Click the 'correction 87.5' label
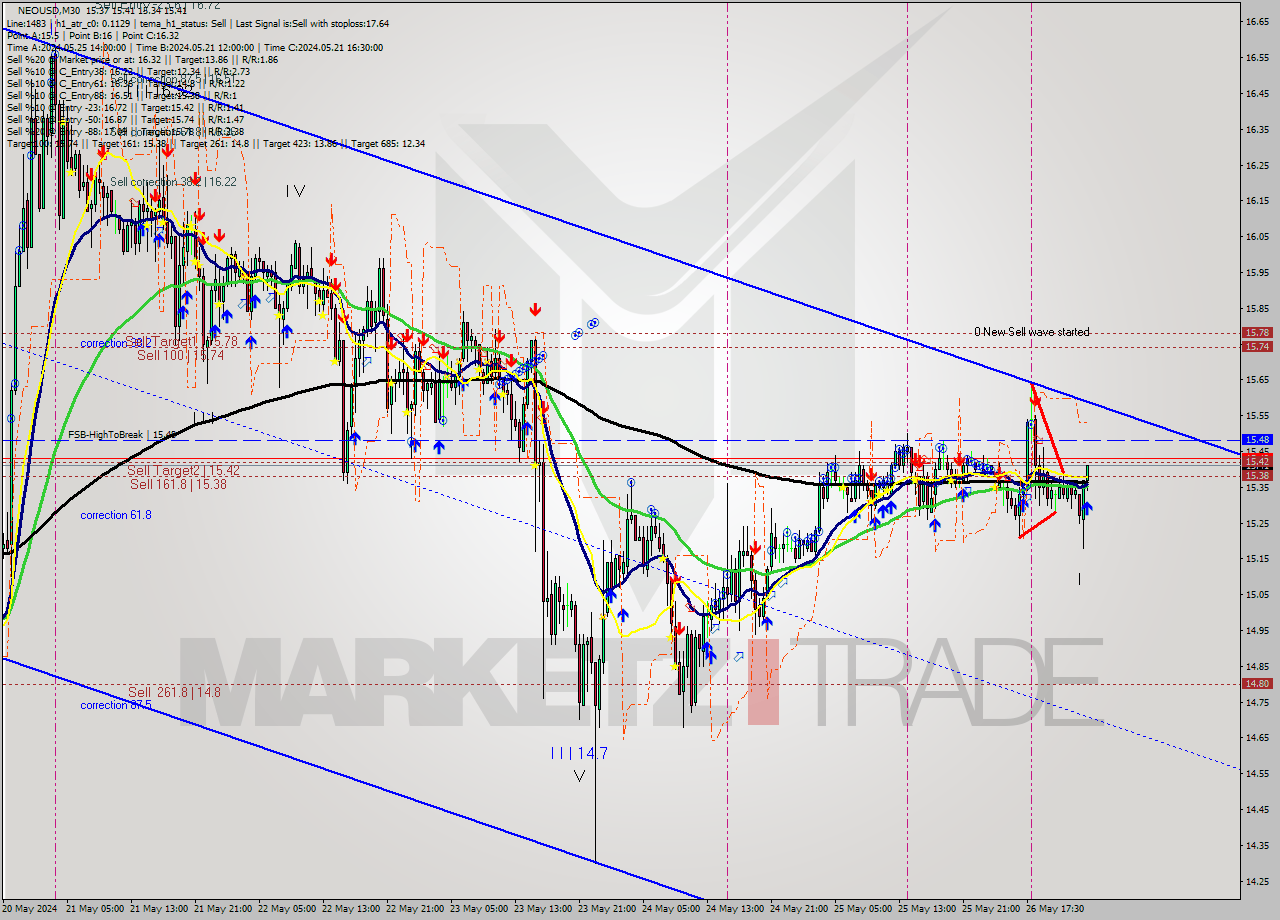This screenshot has height=920, width=1280. click(x=116, y=705)
